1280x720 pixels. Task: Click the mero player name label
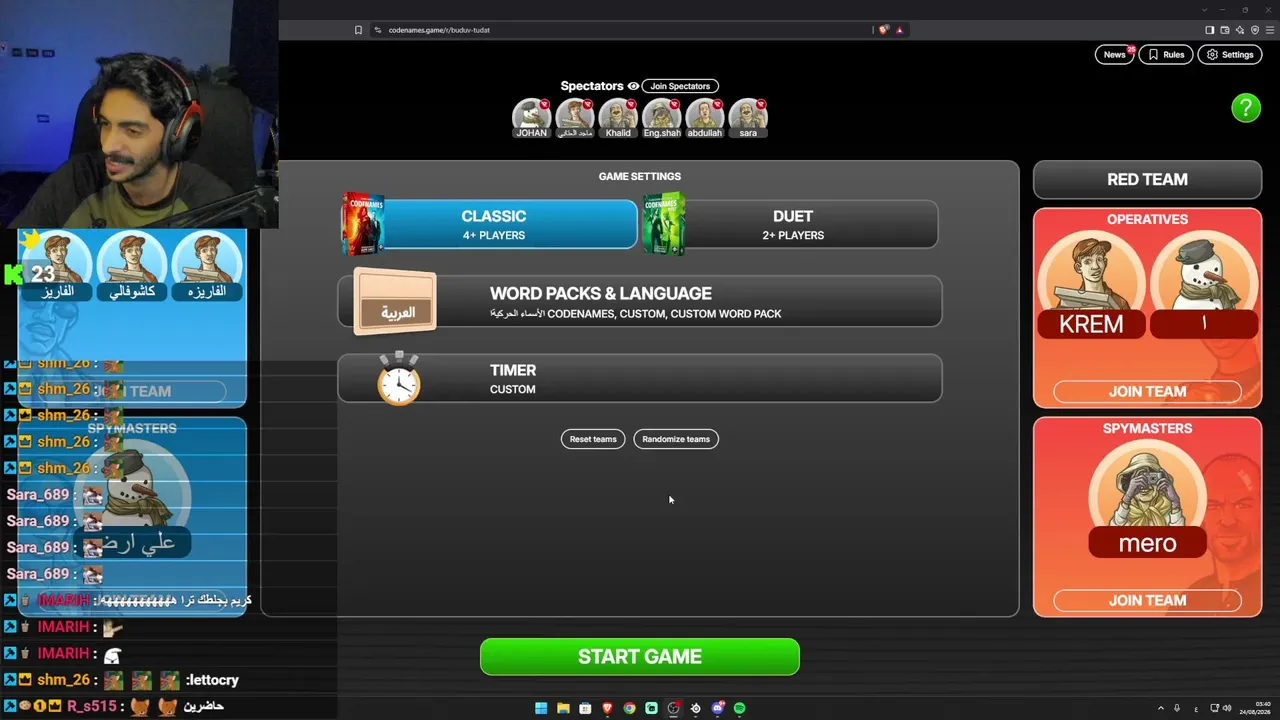pos(1147,544)
